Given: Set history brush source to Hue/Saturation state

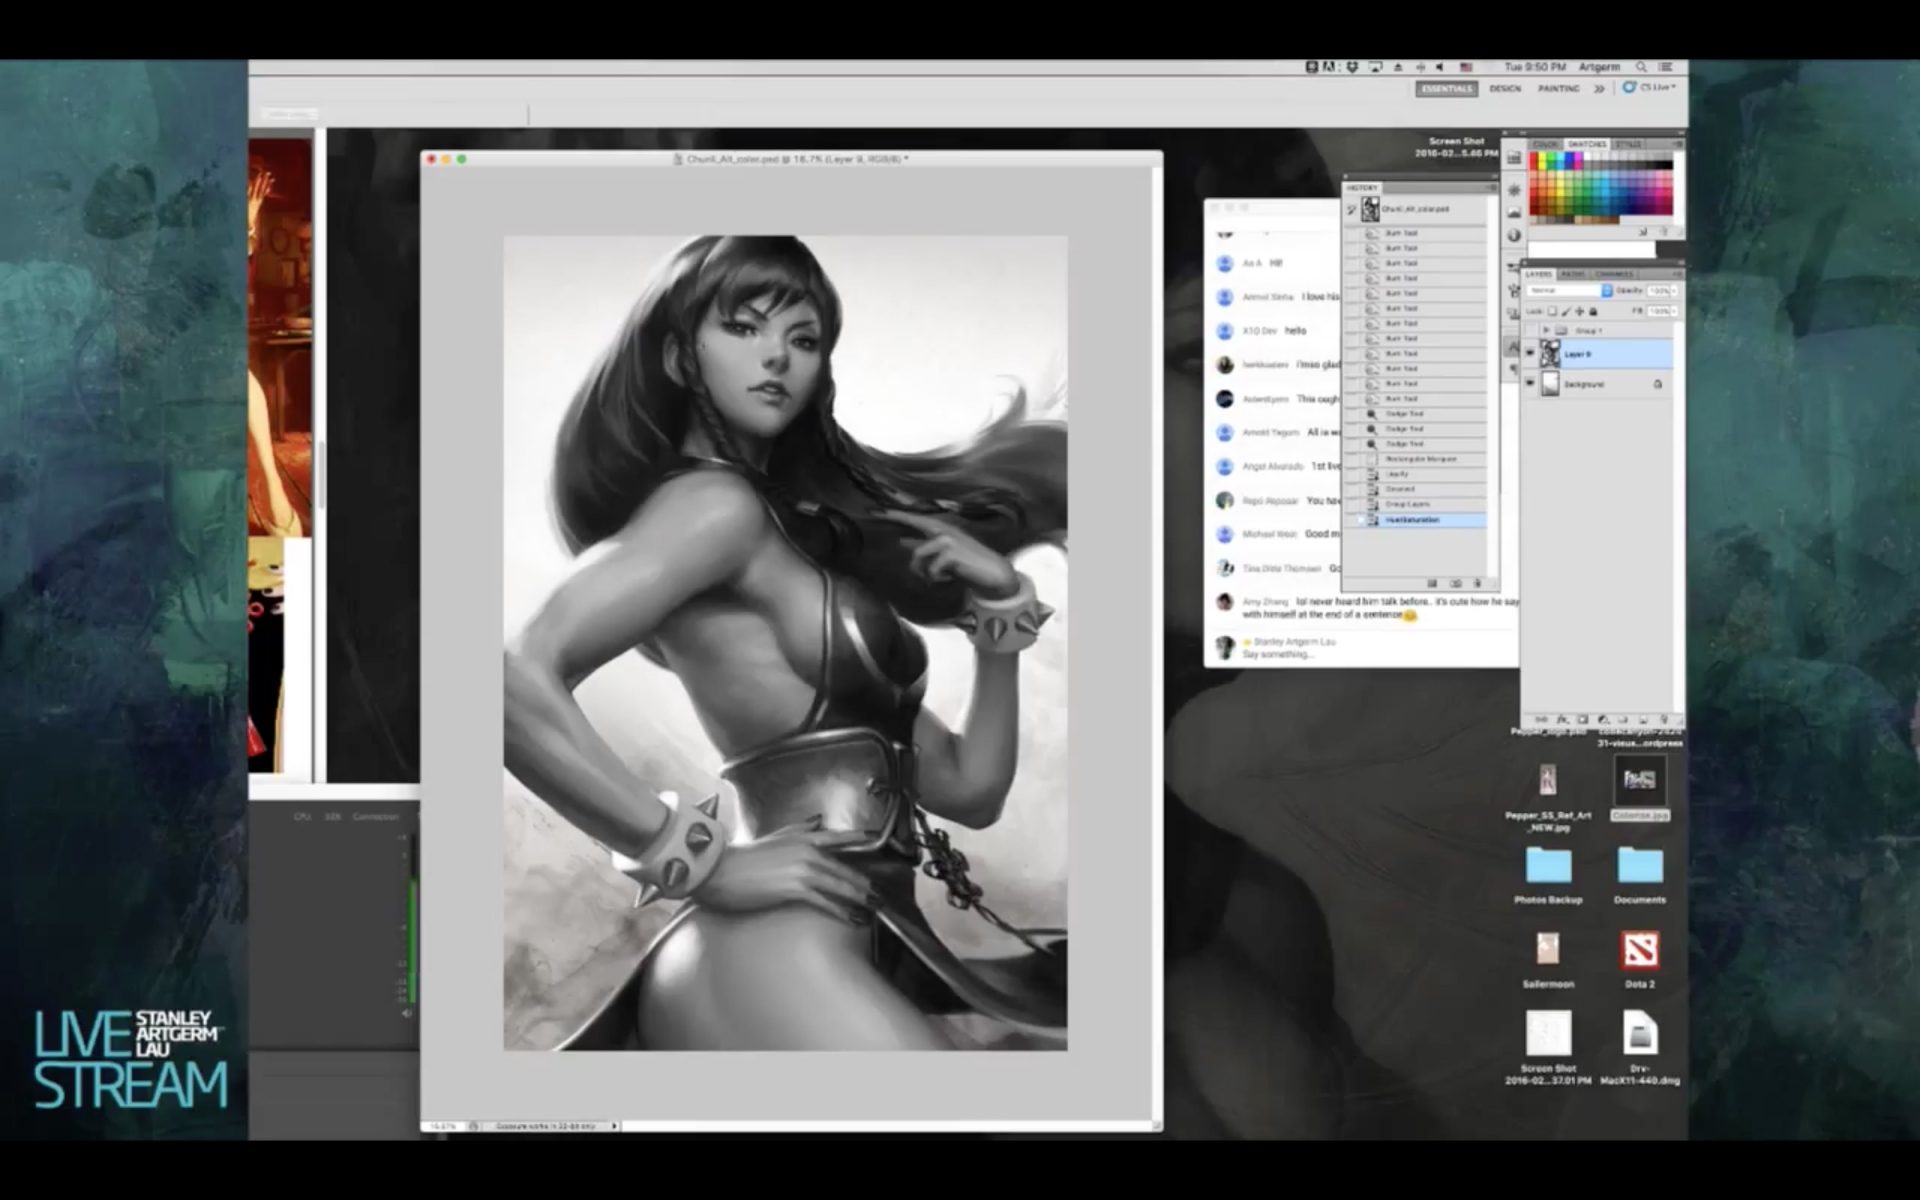Looking at the screenshot, I should click(1350, 520).
